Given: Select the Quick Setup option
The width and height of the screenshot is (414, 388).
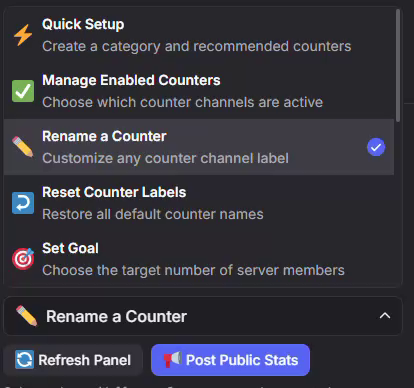Looking at the screenshot, I should click(x=199, y=35).
